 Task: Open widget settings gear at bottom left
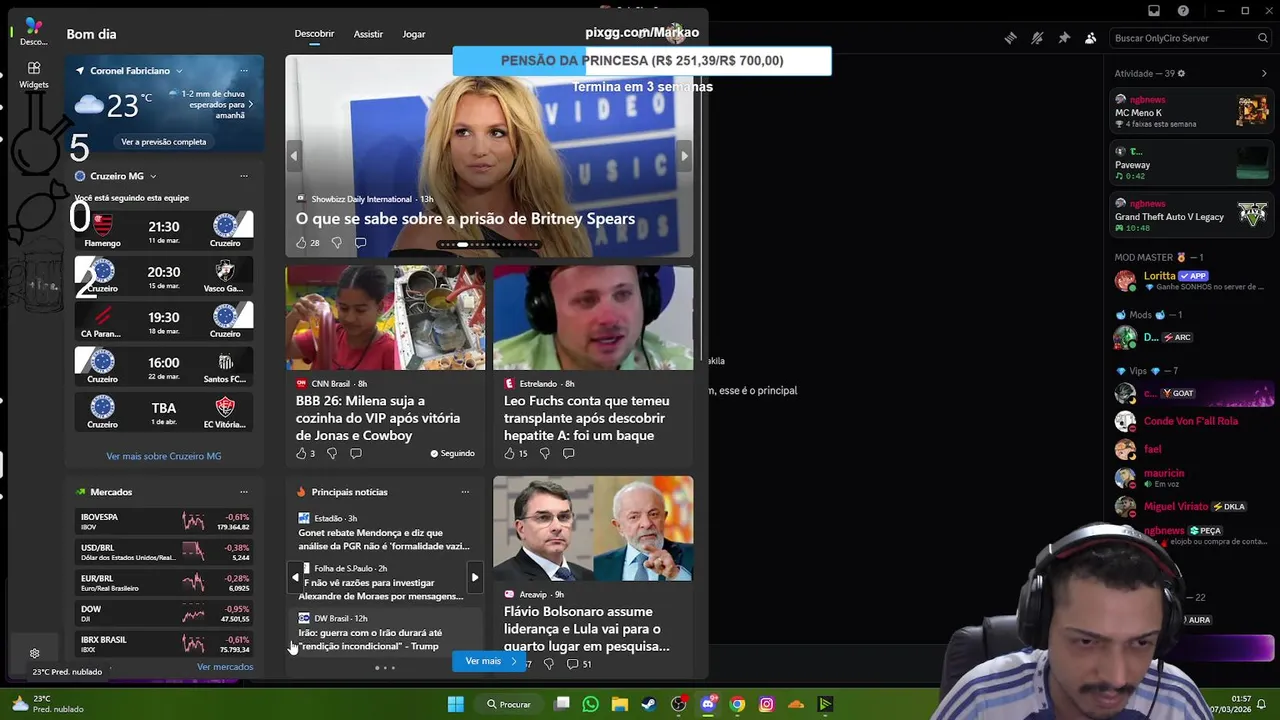[x=34, y=653]
